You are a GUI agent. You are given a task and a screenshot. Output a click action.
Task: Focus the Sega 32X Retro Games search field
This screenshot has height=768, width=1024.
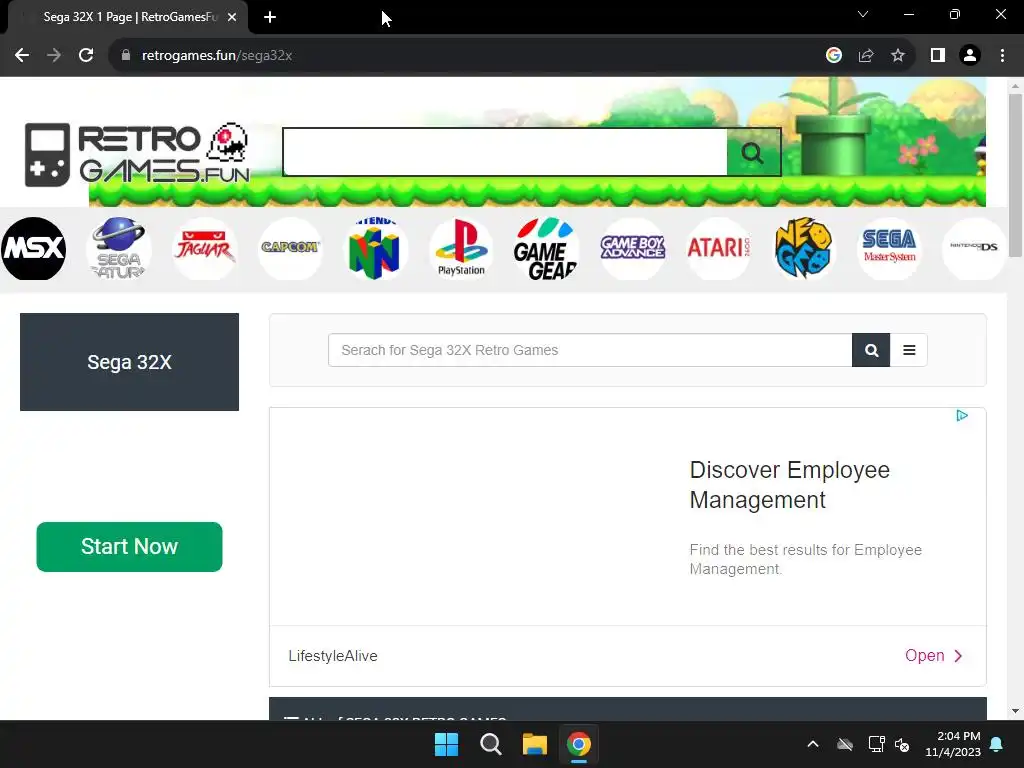pos(590,350)
